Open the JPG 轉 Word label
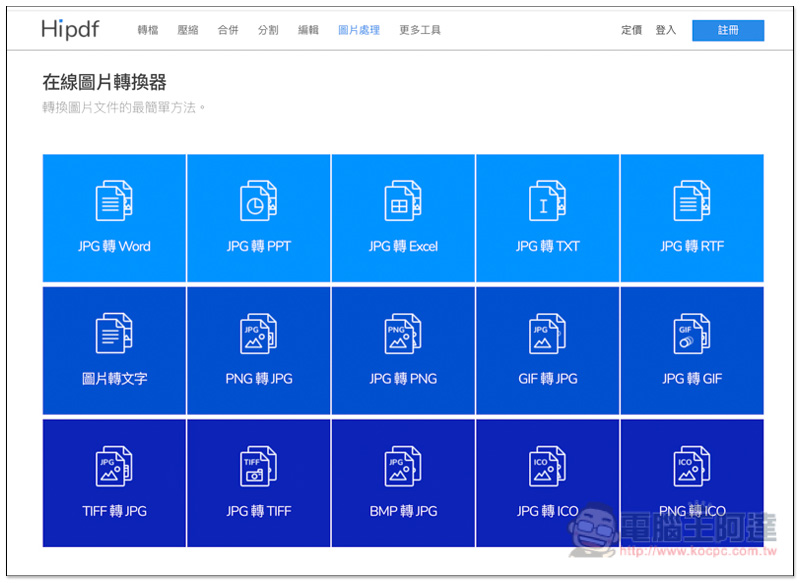 pos(114,246)
